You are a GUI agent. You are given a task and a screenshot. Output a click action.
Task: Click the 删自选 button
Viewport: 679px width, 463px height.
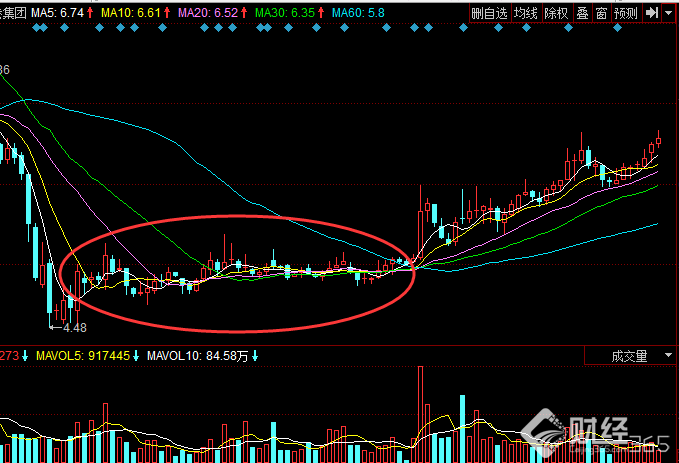[489, 13]
